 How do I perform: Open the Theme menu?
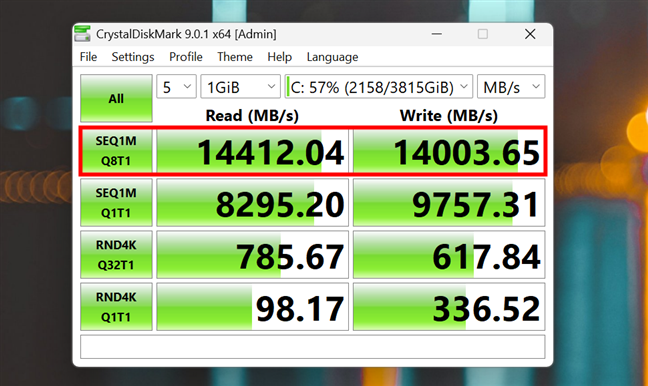(x=235, y=57)
